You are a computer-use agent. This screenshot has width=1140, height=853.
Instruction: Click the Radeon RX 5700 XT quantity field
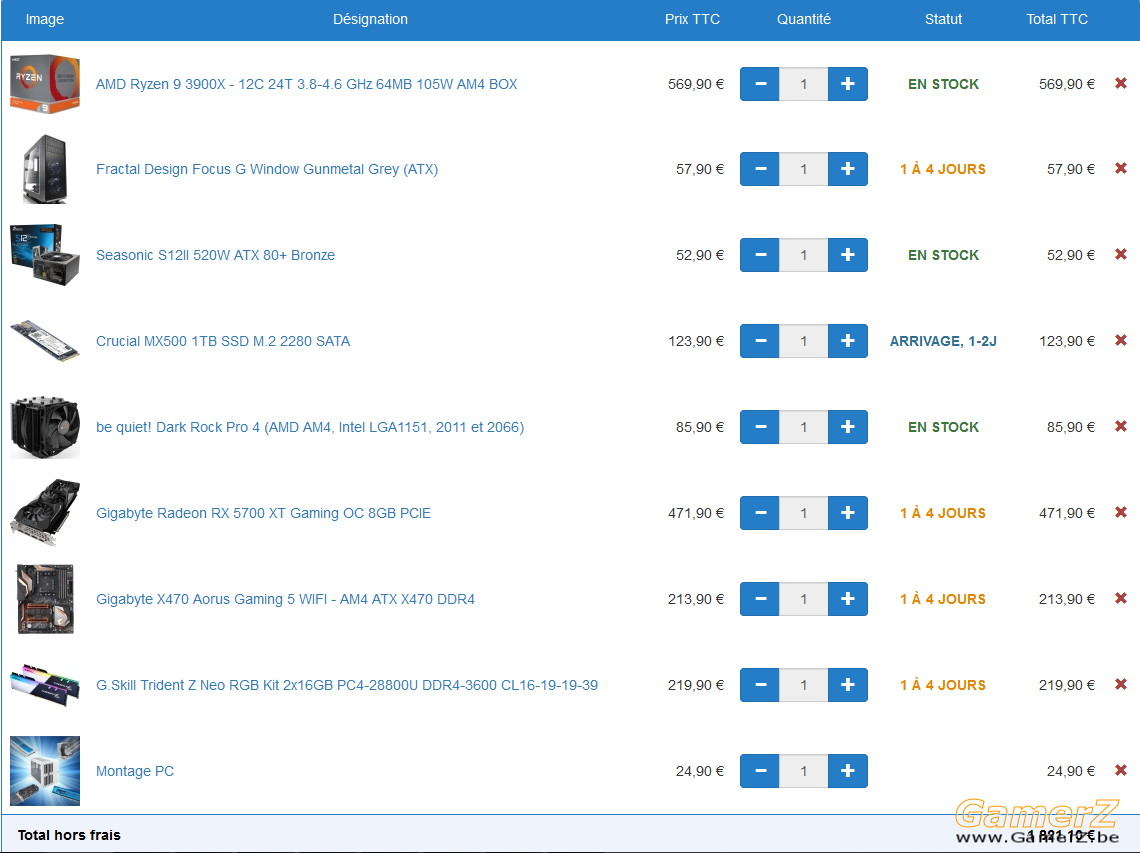tap(803, 513)
